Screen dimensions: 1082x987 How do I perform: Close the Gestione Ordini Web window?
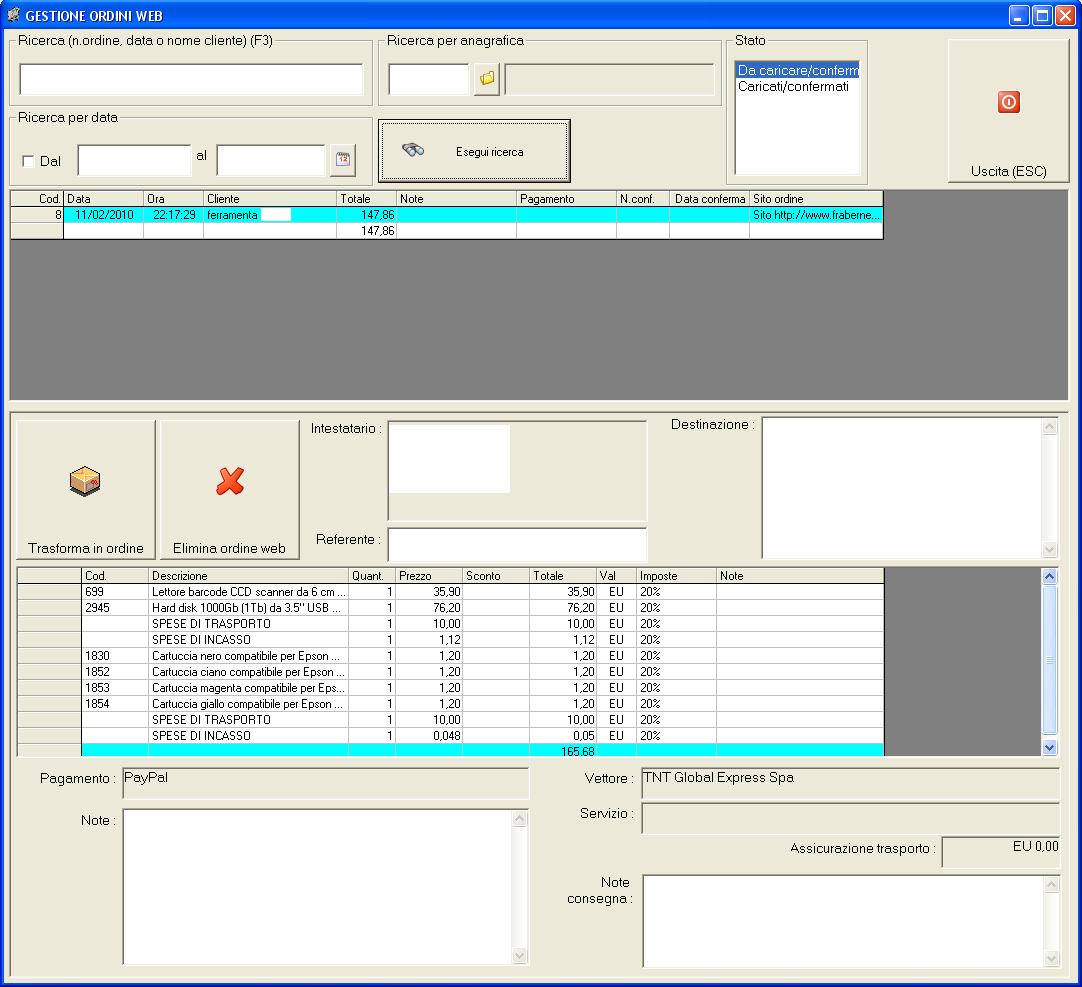[x=1065, y=15]
